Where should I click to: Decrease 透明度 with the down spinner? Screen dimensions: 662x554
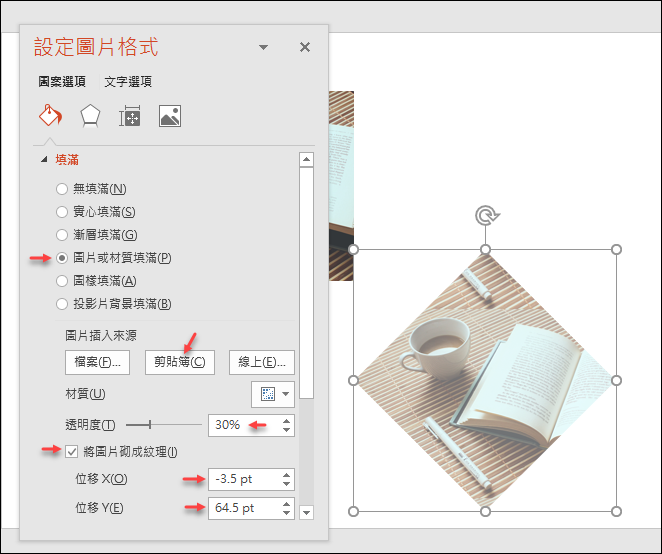click(x=287, y=430)
